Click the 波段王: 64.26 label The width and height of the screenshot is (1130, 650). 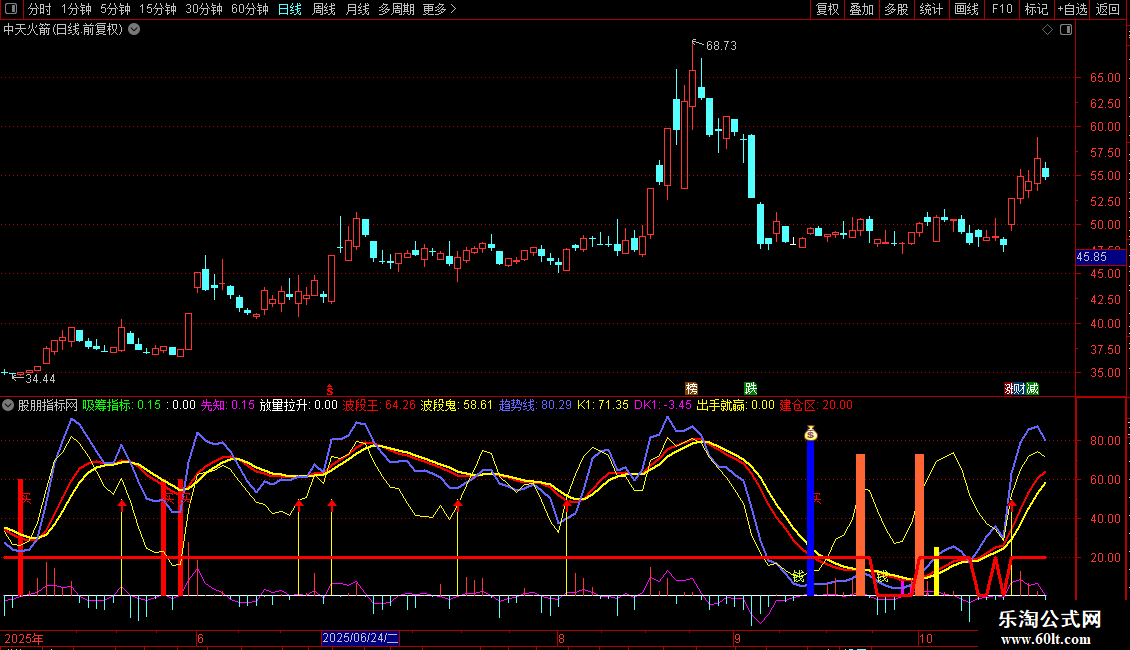[x=379, y=405]
